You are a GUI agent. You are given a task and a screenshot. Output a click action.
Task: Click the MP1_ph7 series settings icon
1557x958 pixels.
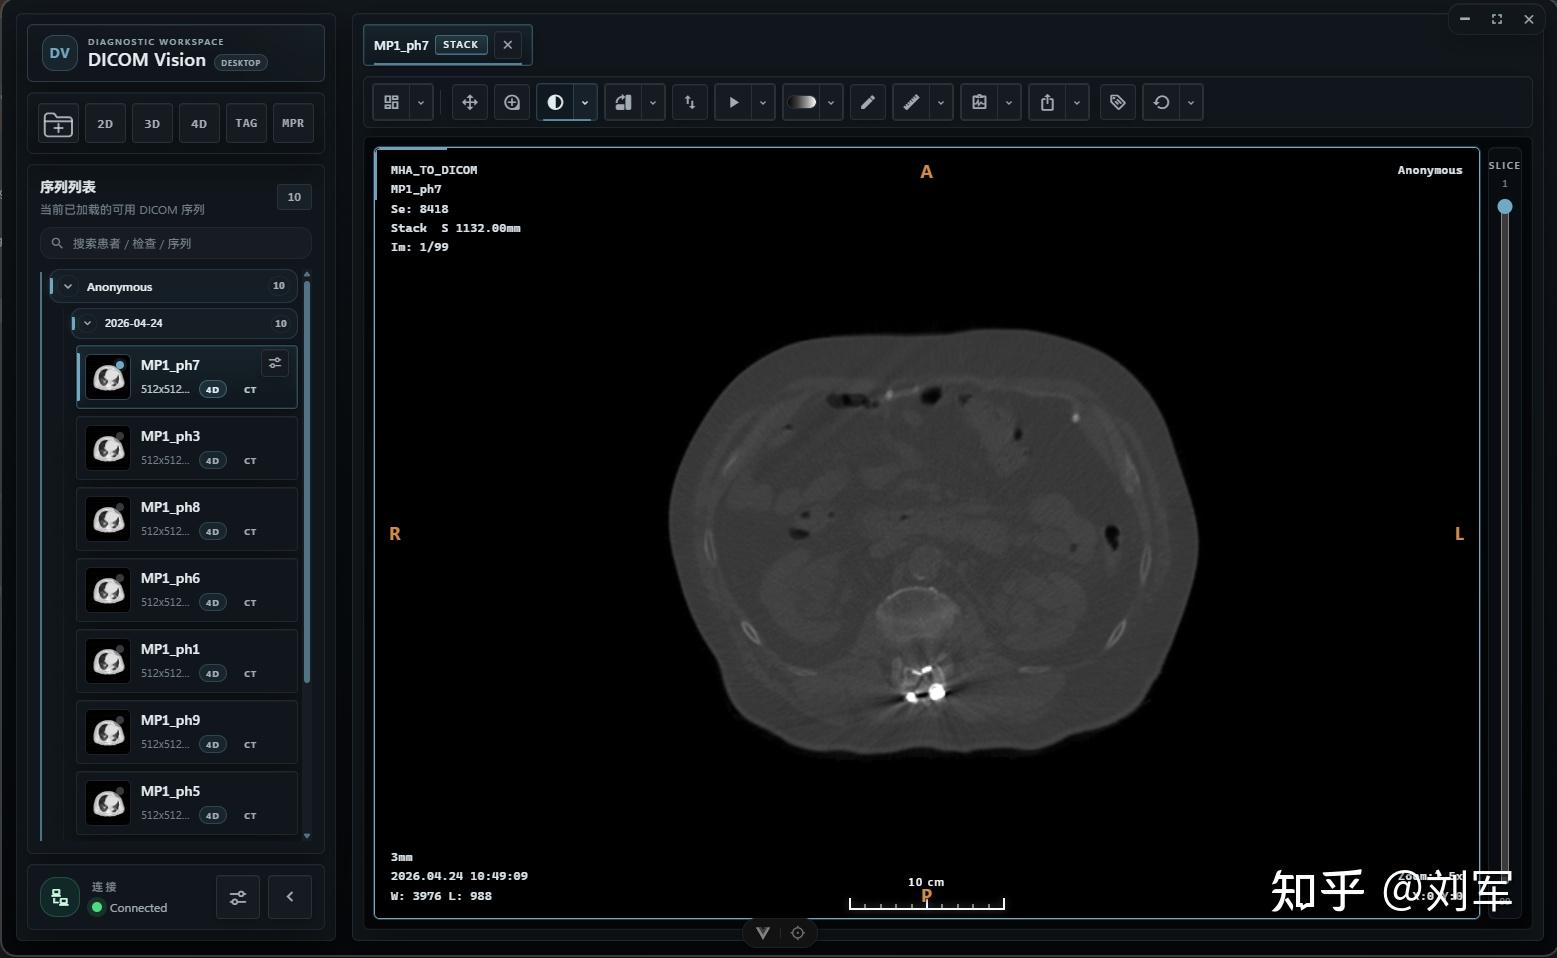tap(275, 363)
